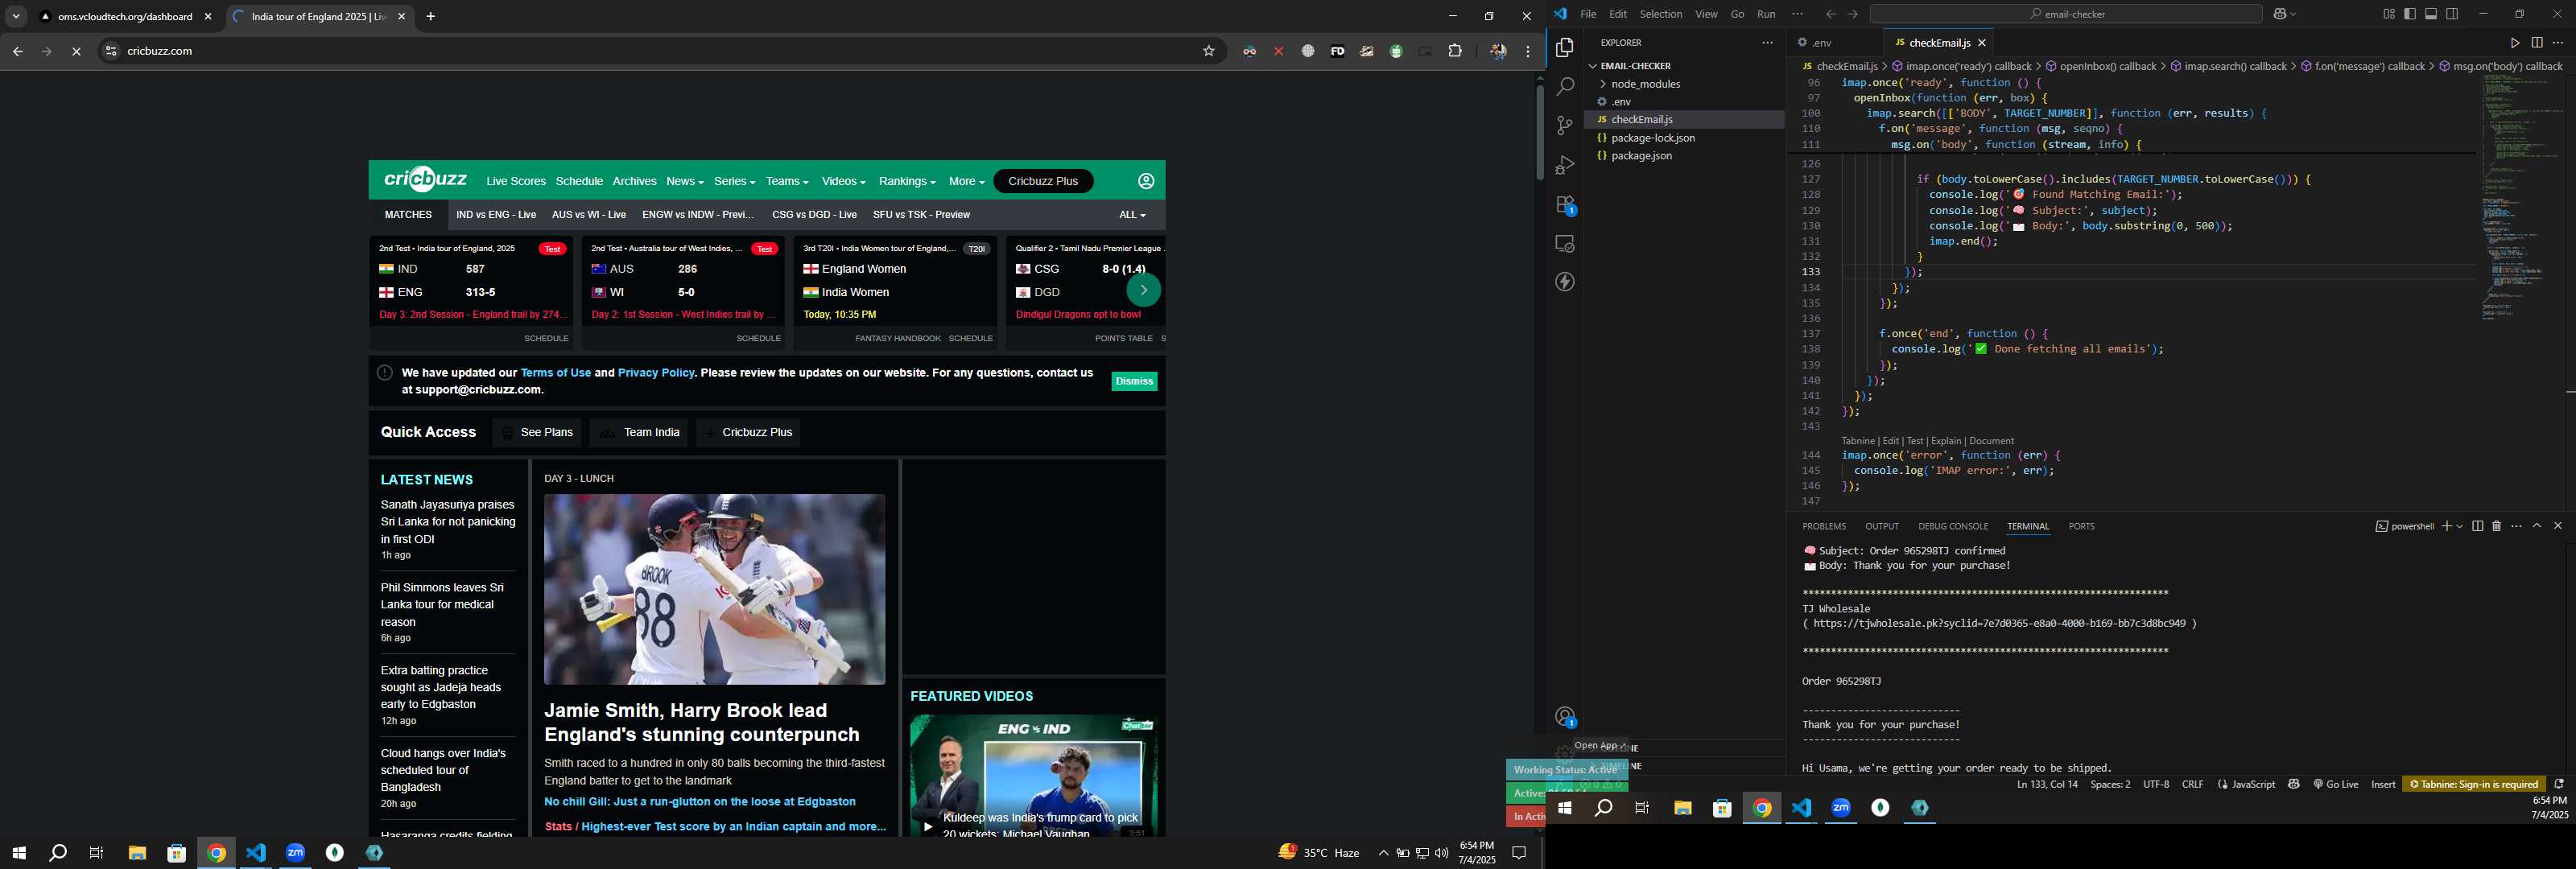Open the Series dropdown on Cricbuzz

coord(734,181)
